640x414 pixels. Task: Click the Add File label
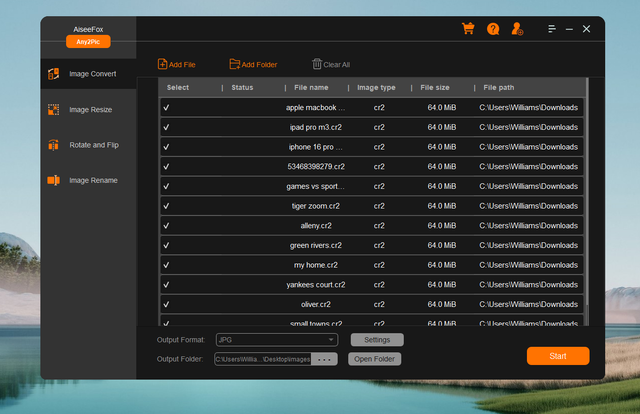(x=182, y=65)
